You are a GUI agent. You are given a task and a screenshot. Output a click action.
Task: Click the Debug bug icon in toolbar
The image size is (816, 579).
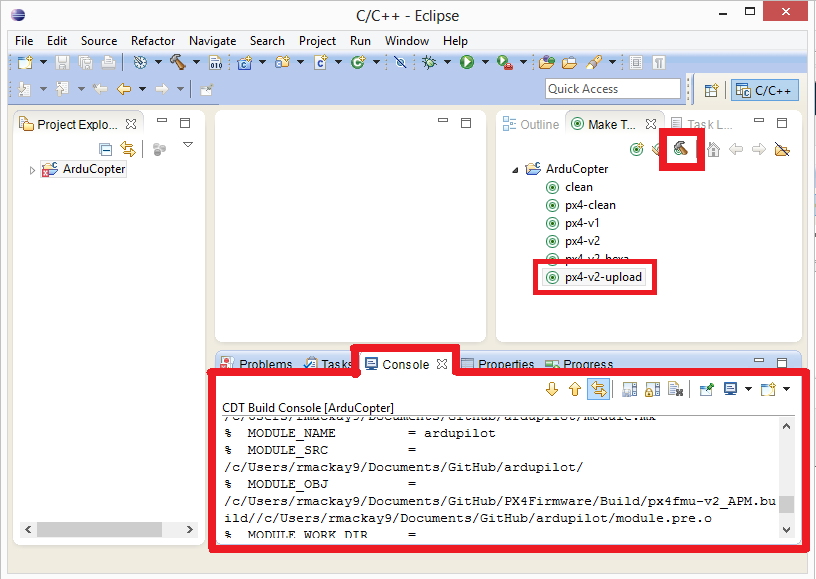[429, 62]
